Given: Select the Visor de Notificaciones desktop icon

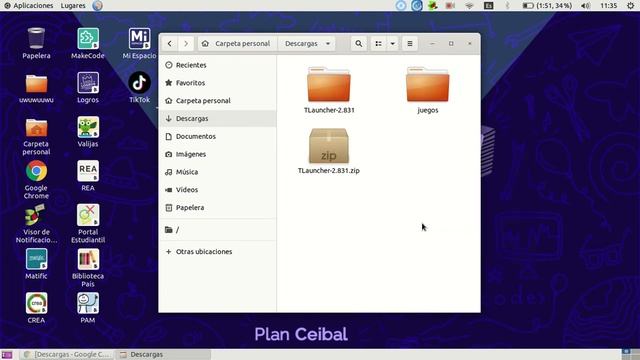Looking at the screenshot, I should (36, 224).
